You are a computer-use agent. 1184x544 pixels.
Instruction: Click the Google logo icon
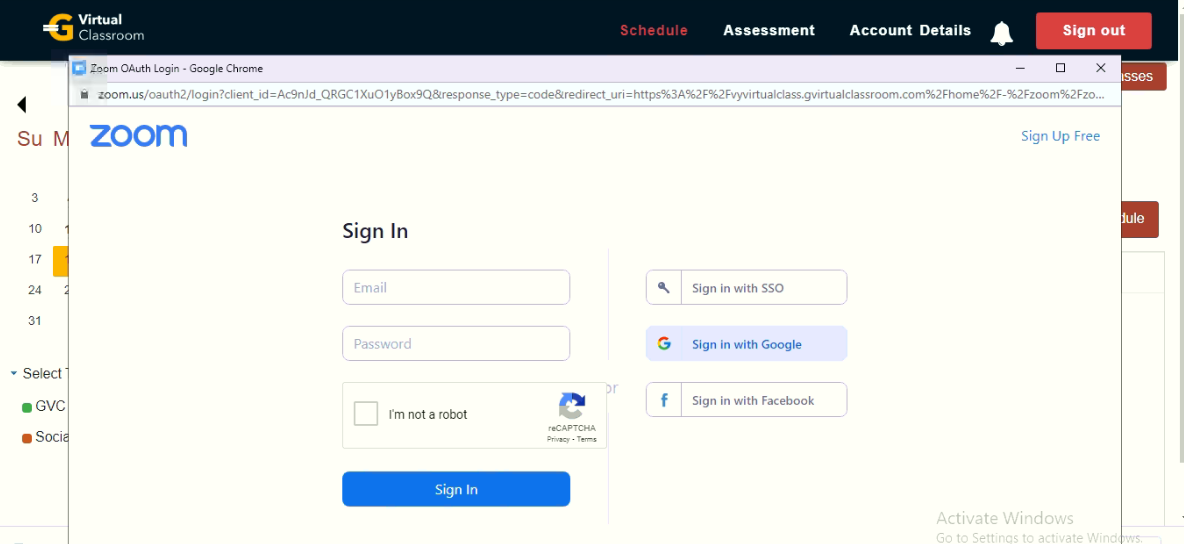[x=664, y=344]
